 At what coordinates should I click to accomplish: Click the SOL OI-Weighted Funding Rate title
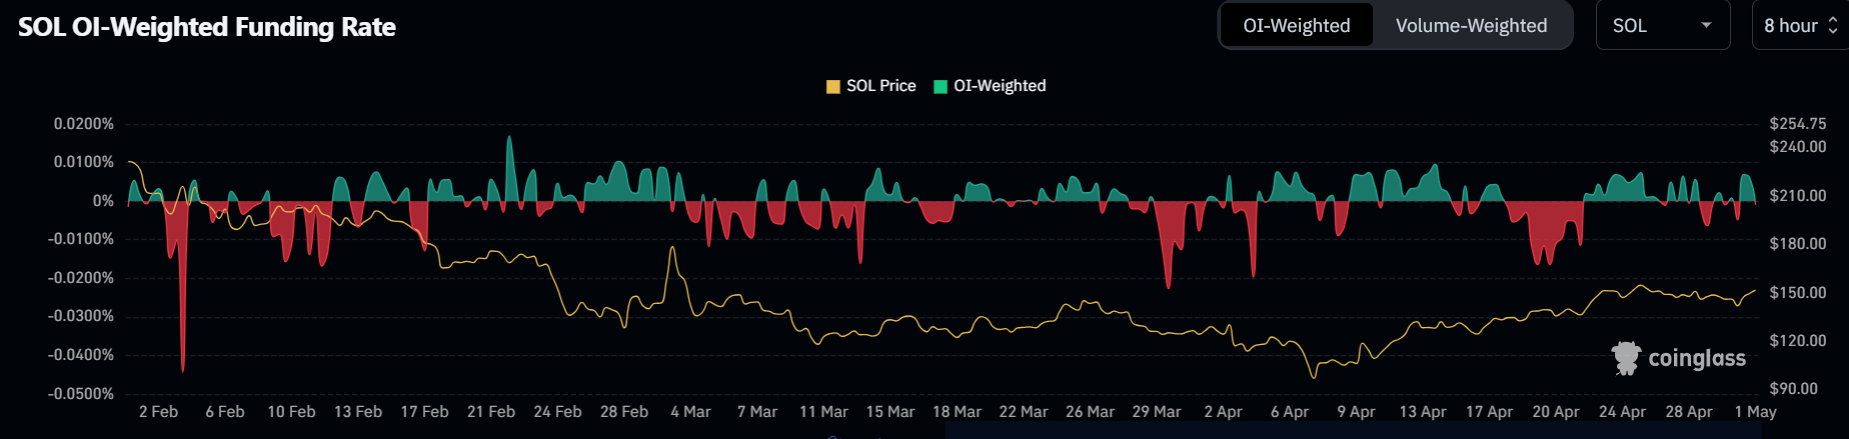tap(207, 27)
